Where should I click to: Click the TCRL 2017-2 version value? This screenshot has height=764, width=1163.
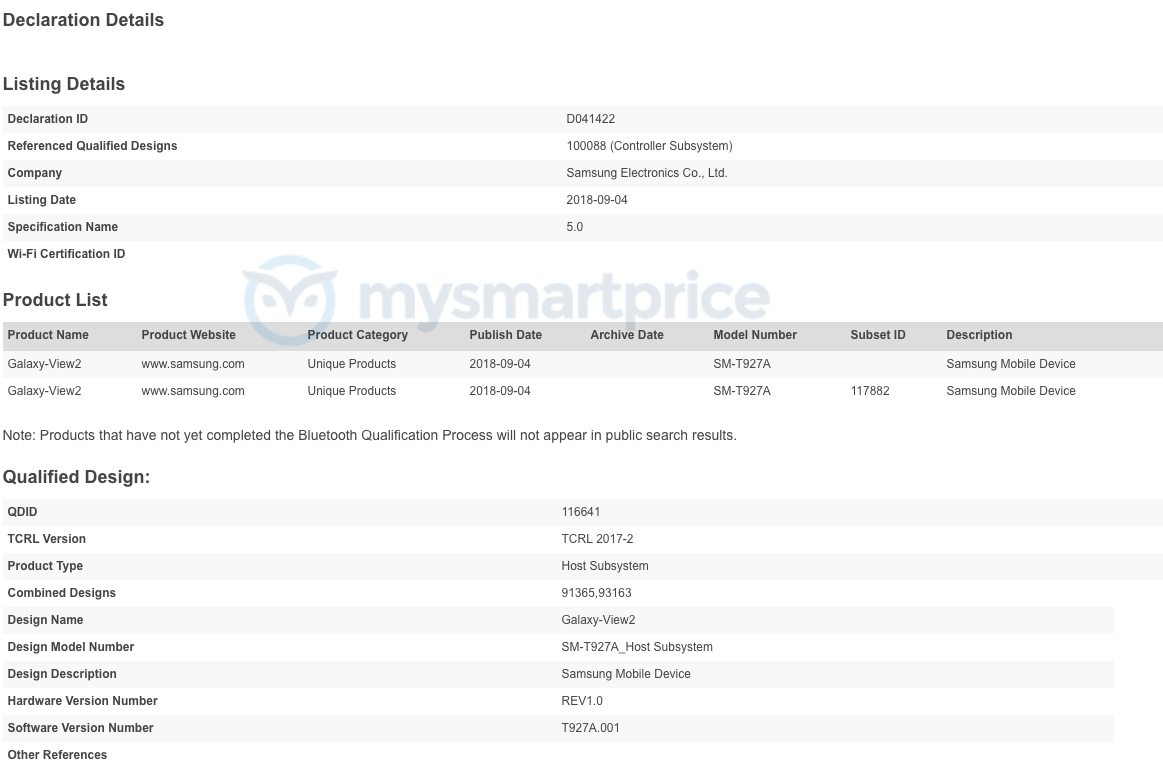tap(598, 539)
